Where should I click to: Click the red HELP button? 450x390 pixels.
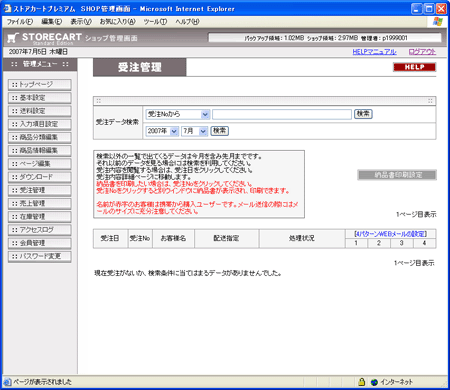click(x=414, y=67)
